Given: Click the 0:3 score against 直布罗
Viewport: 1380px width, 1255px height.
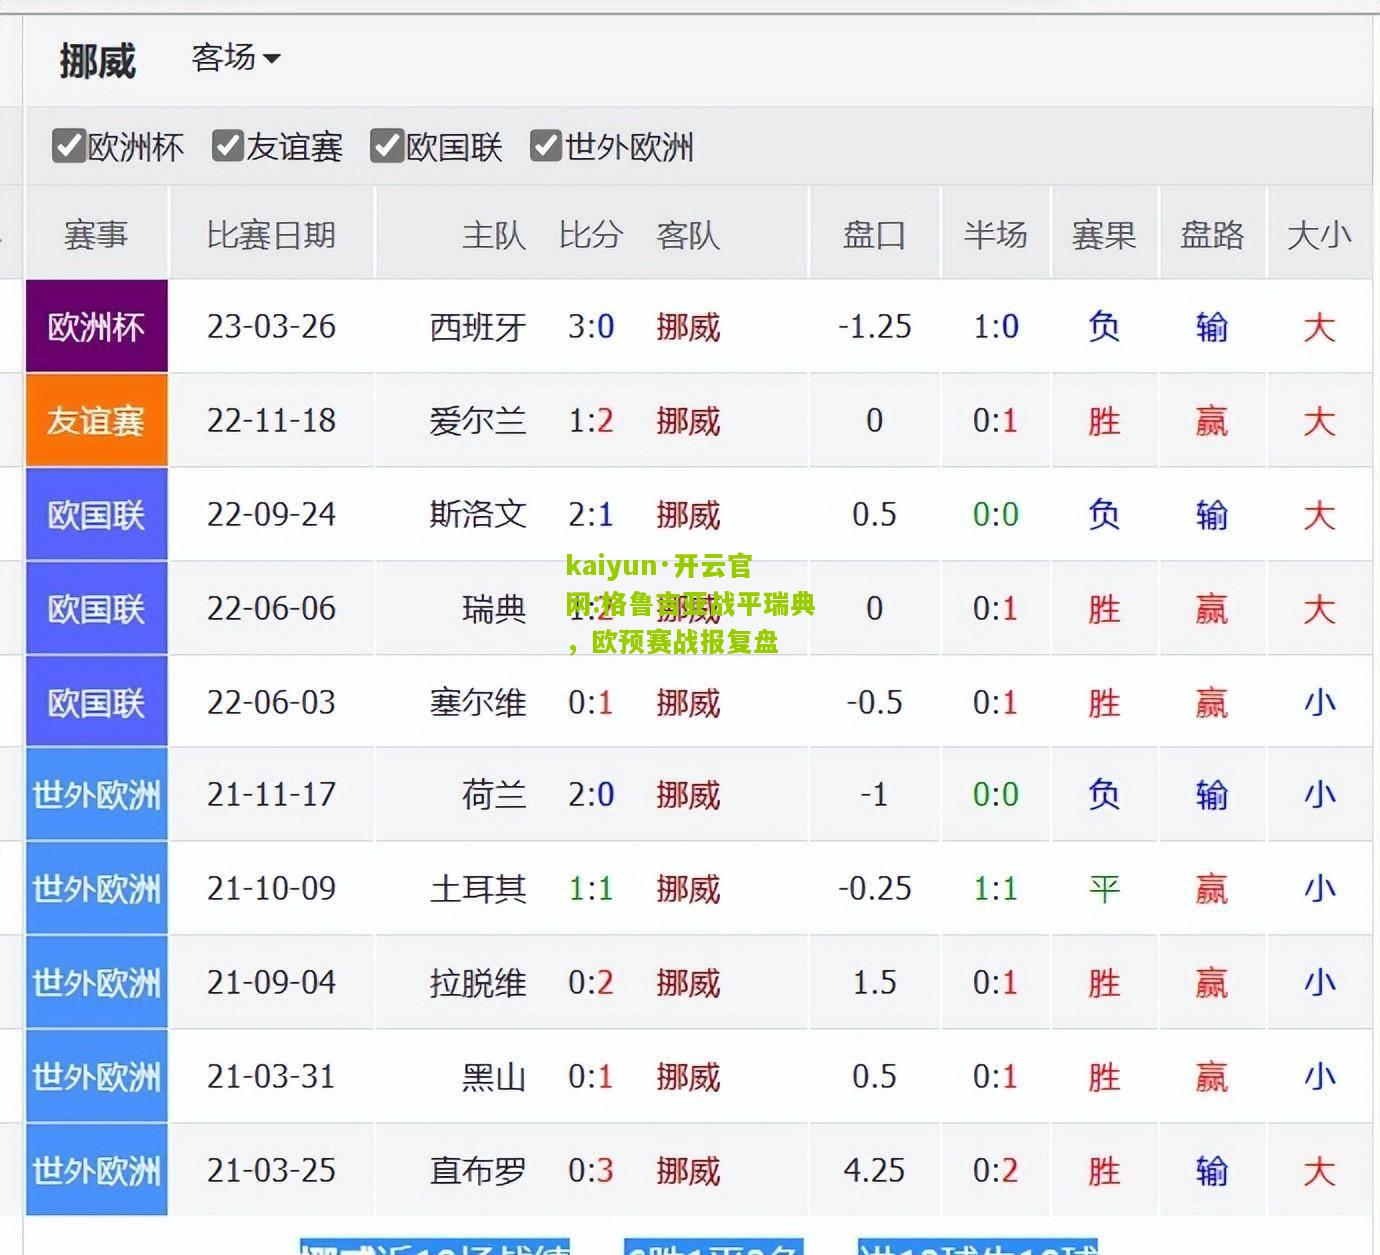Looking at the screenshot, I should tap(591, 1170).
